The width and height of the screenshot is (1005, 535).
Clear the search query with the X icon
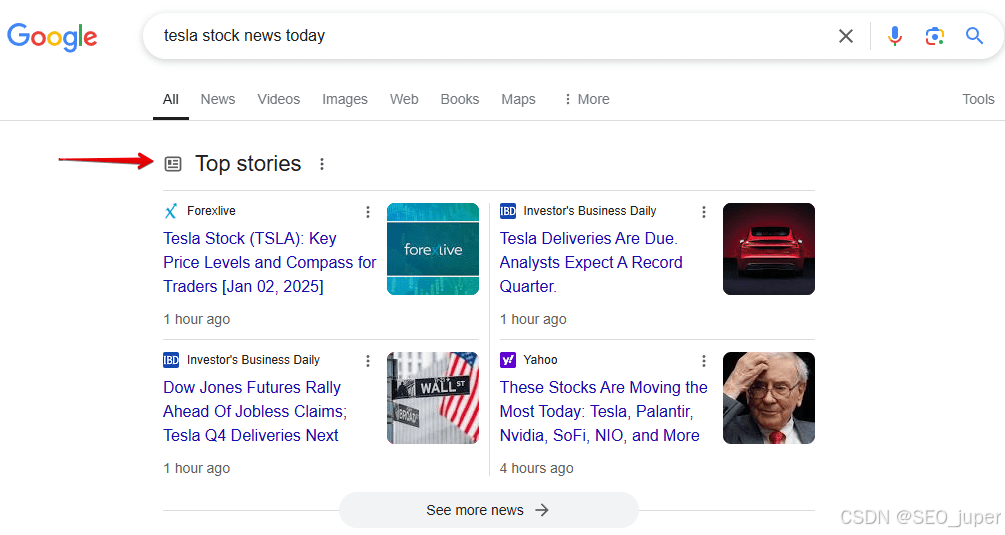(846, 36)
